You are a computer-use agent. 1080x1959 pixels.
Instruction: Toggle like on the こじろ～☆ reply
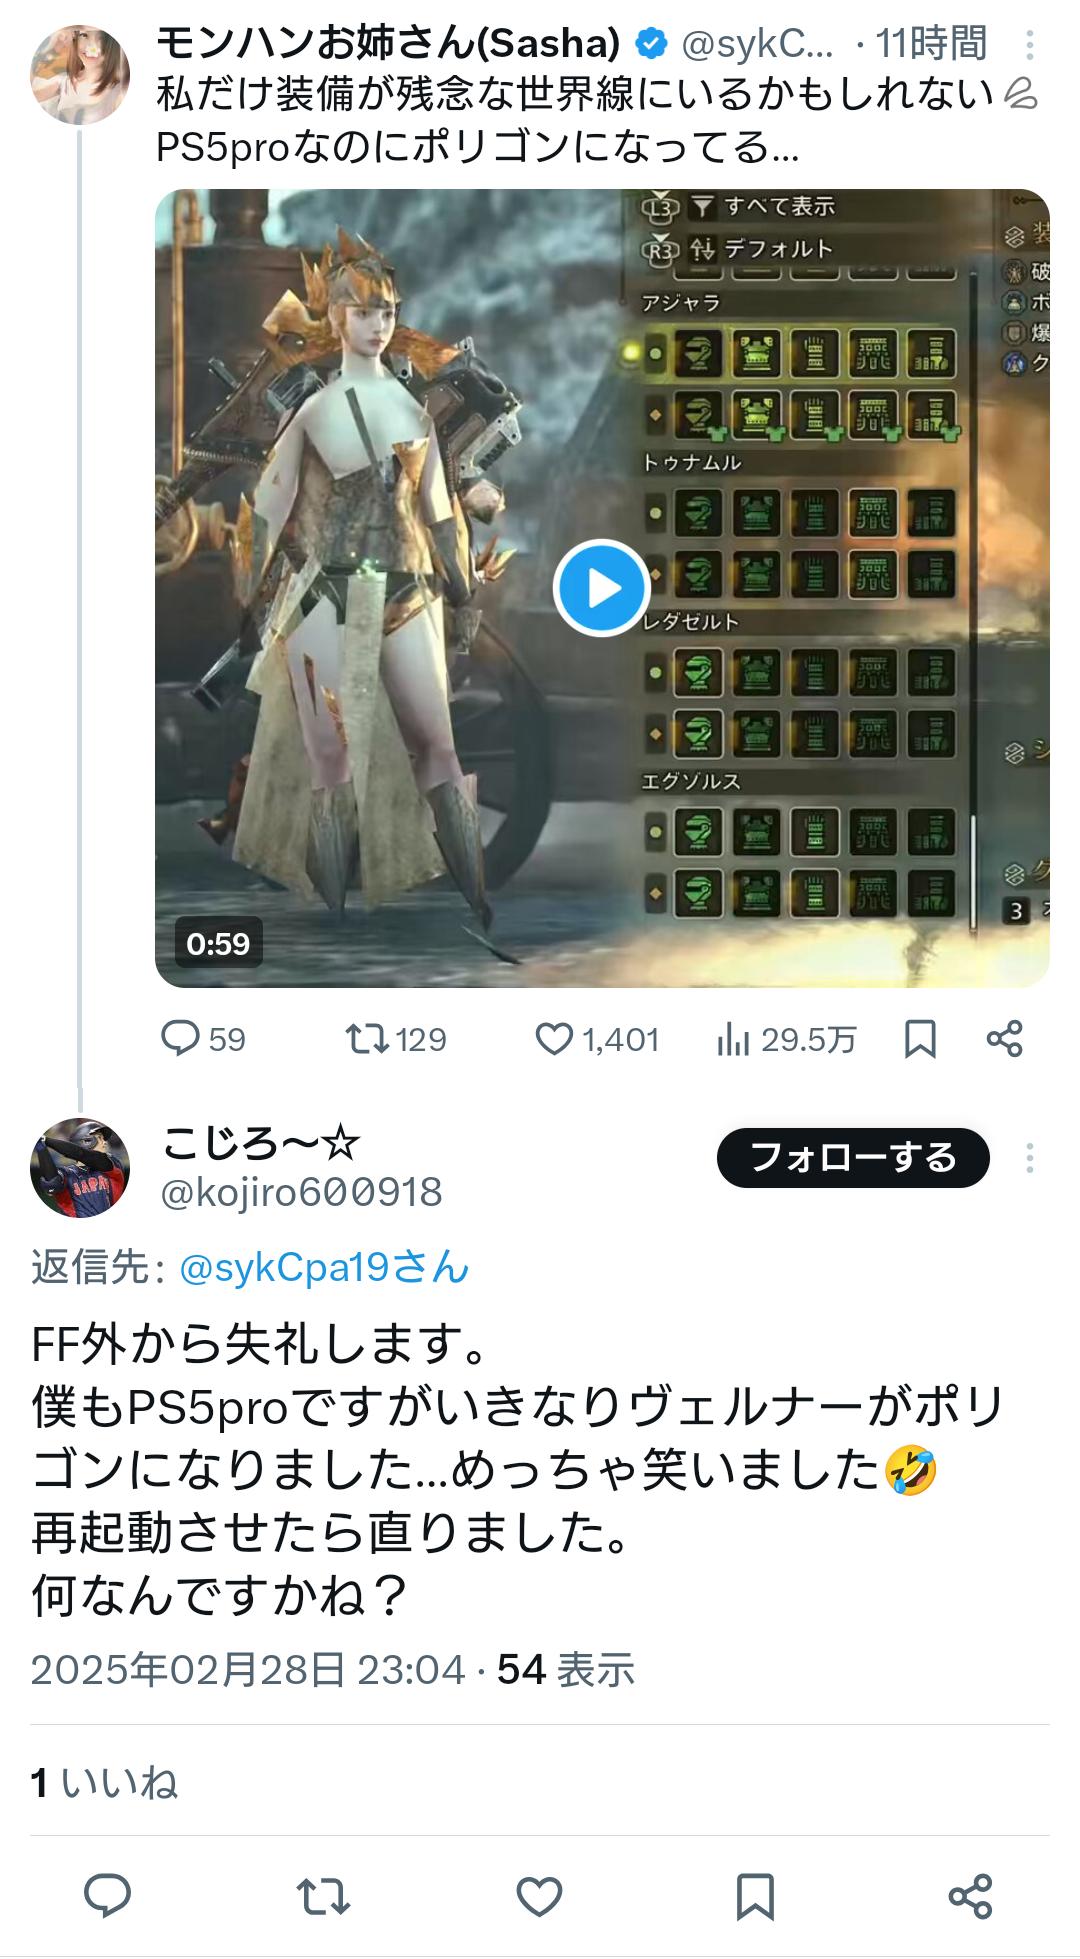tap(539, 1895)
